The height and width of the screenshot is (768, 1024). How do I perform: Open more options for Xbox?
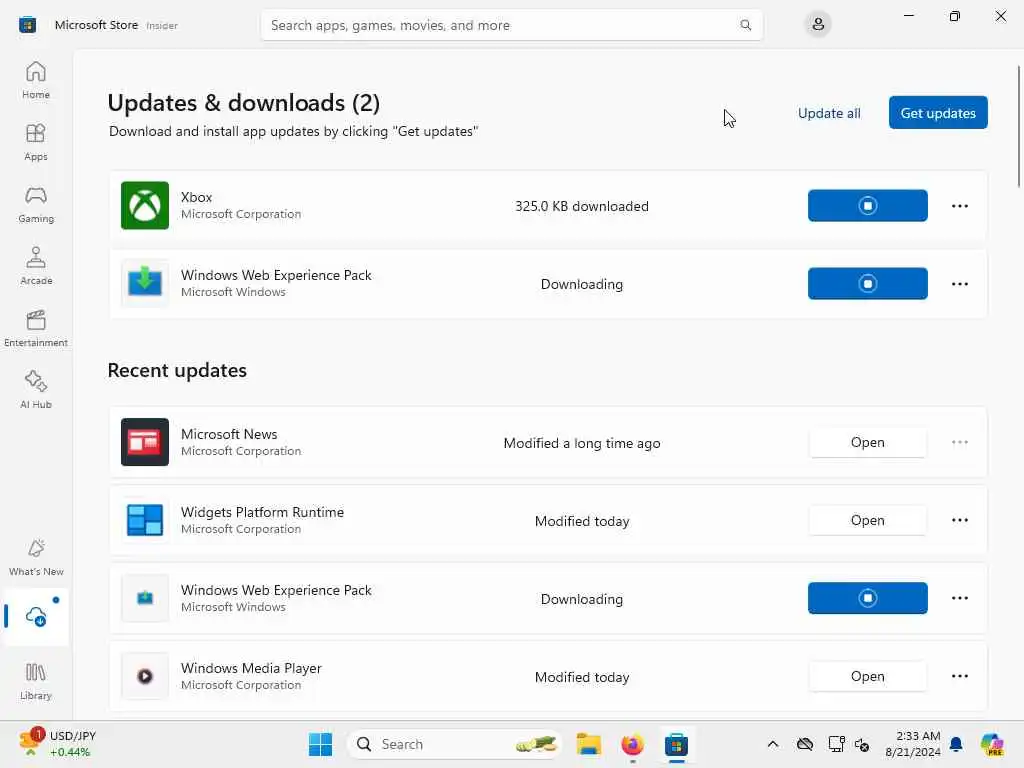959,206
